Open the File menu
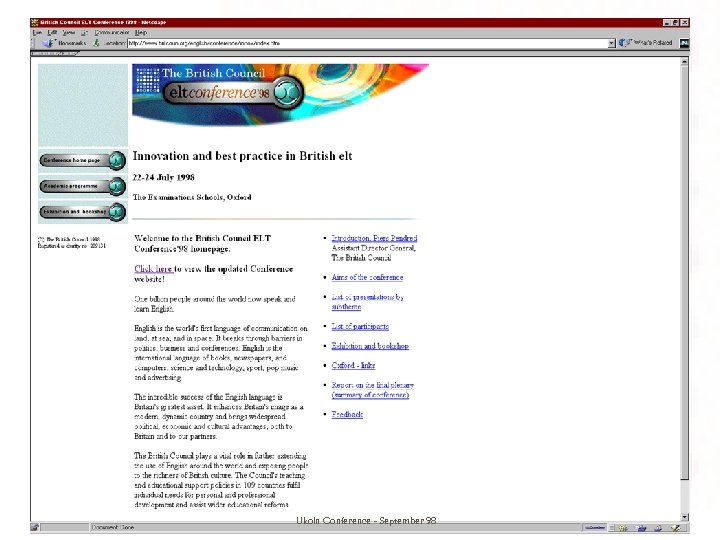 [x=37, y=33]
